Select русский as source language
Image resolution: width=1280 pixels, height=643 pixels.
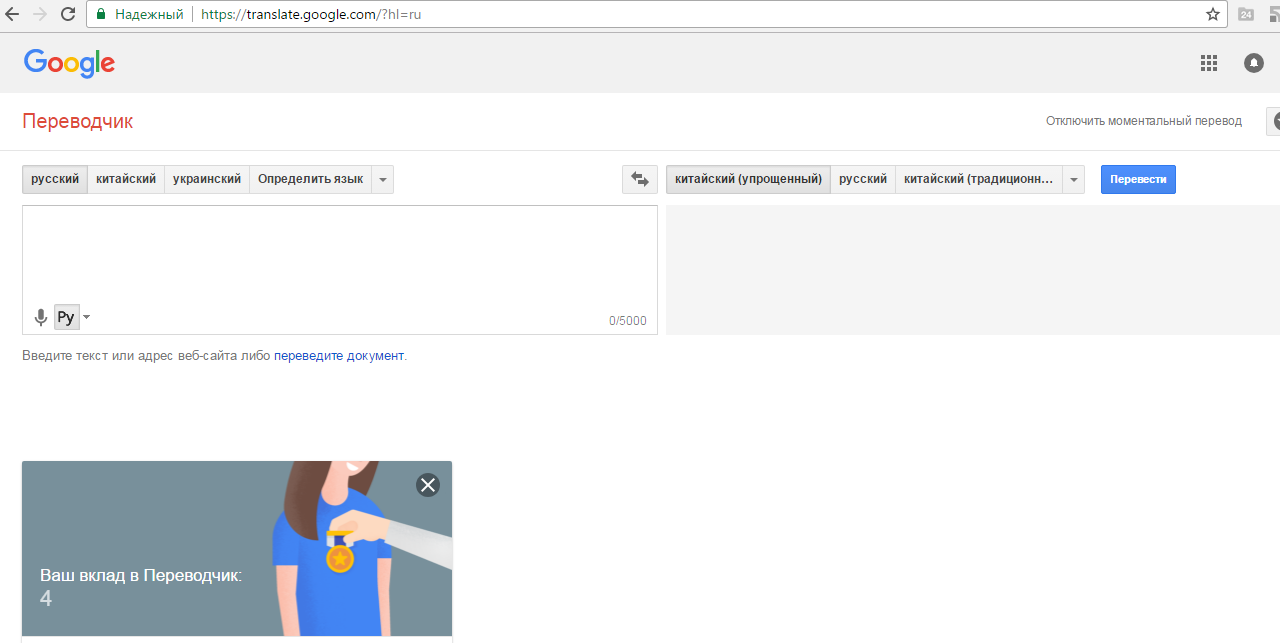tap(55, 179)
